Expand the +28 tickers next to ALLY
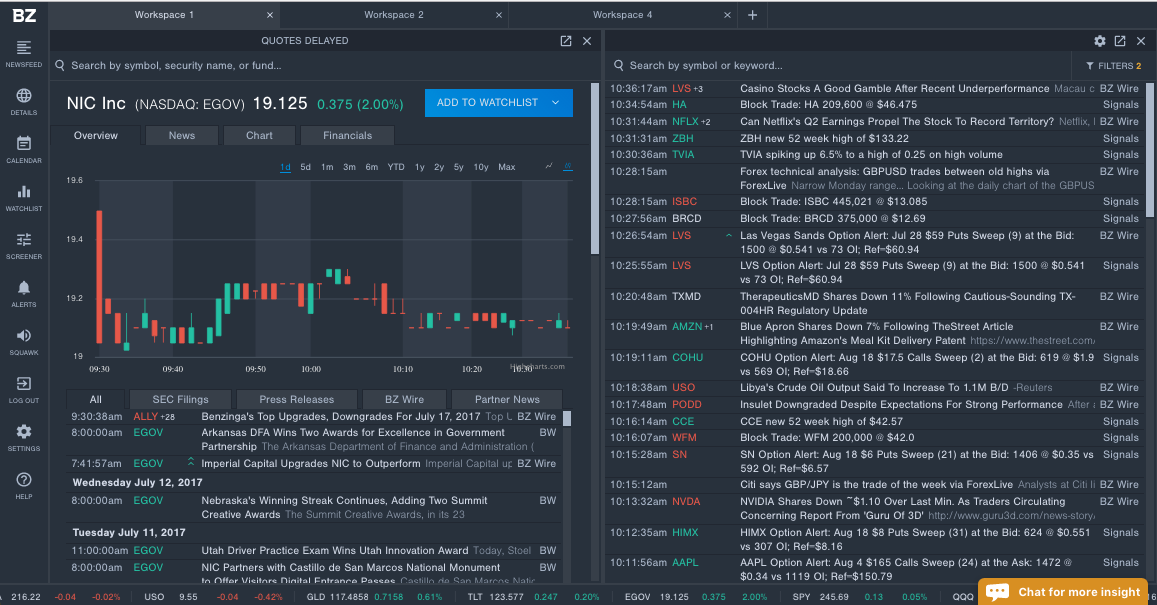This screenshot has width=1157, height=605. 167,417
